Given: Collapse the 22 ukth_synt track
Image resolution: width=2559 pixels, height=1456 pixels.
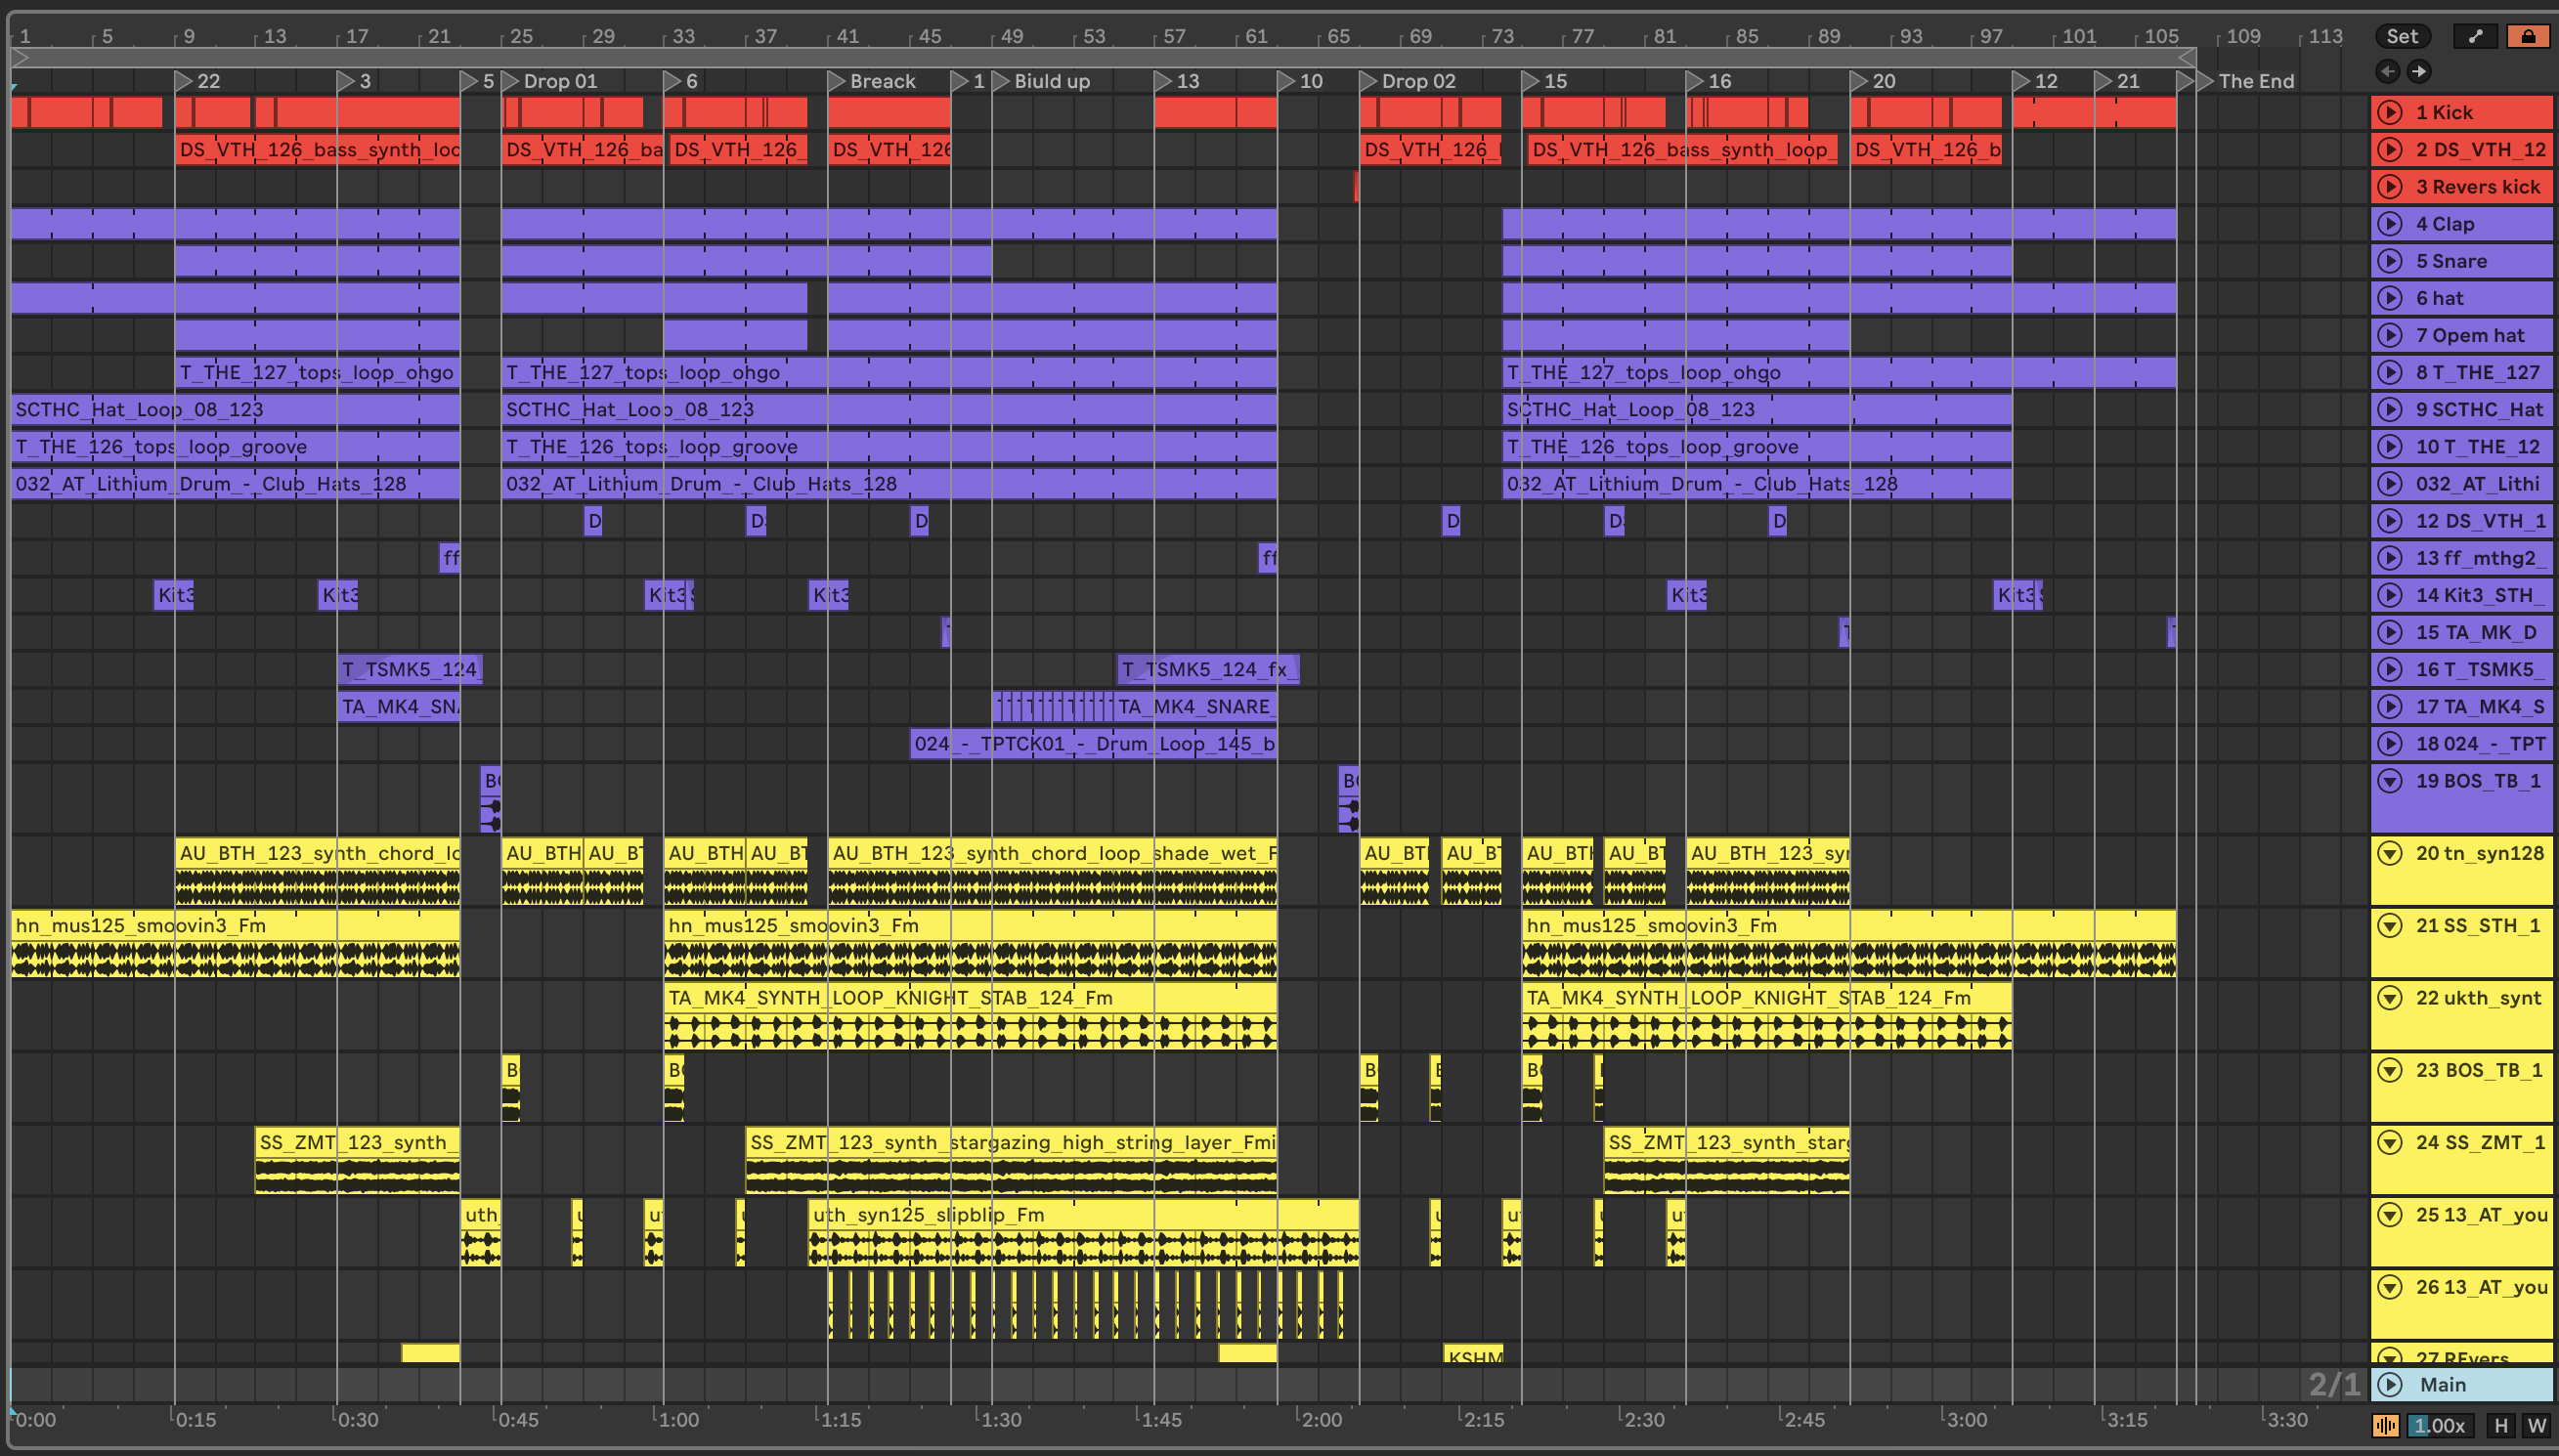Looking at the screenshot, I should 2390,997.
